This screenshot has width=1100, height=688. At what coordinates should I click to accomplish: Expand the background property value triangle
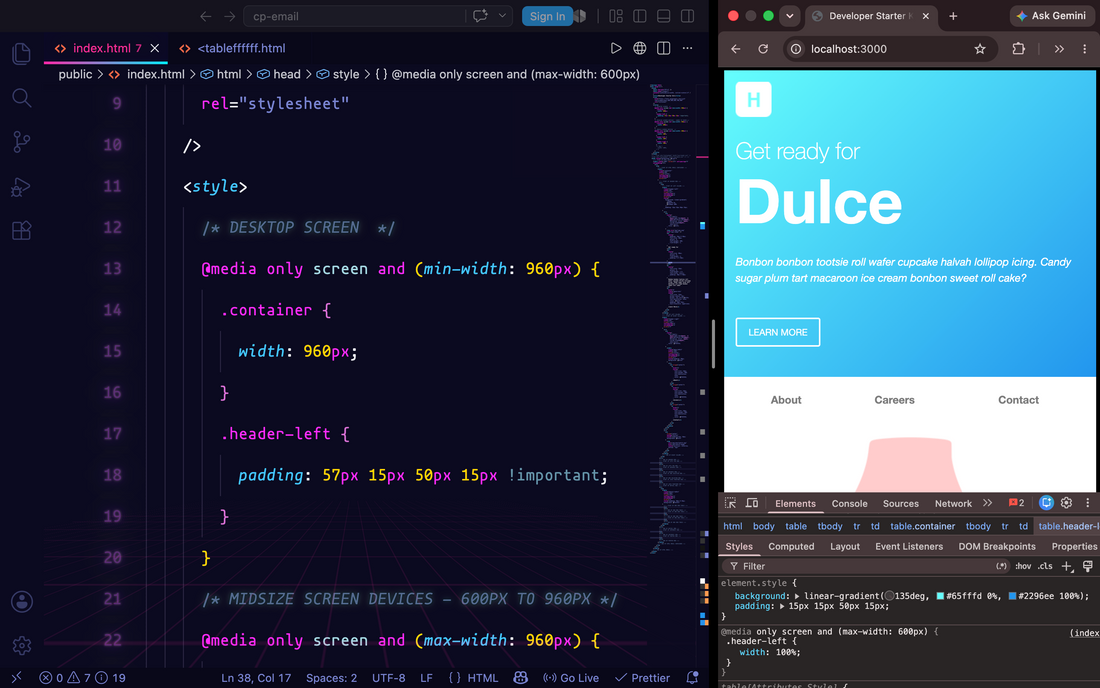pos(797,596)
